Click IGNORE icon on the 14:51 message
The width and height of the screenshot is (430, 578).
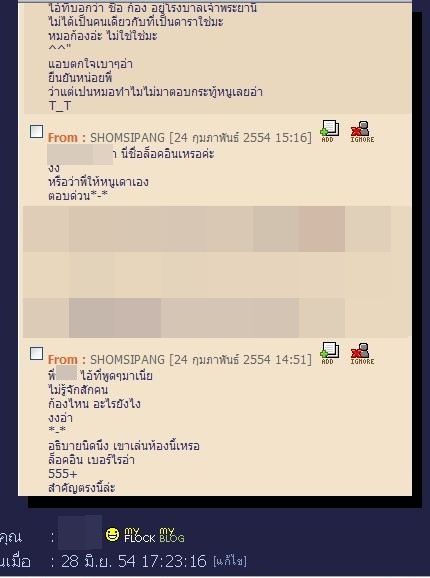362,354
